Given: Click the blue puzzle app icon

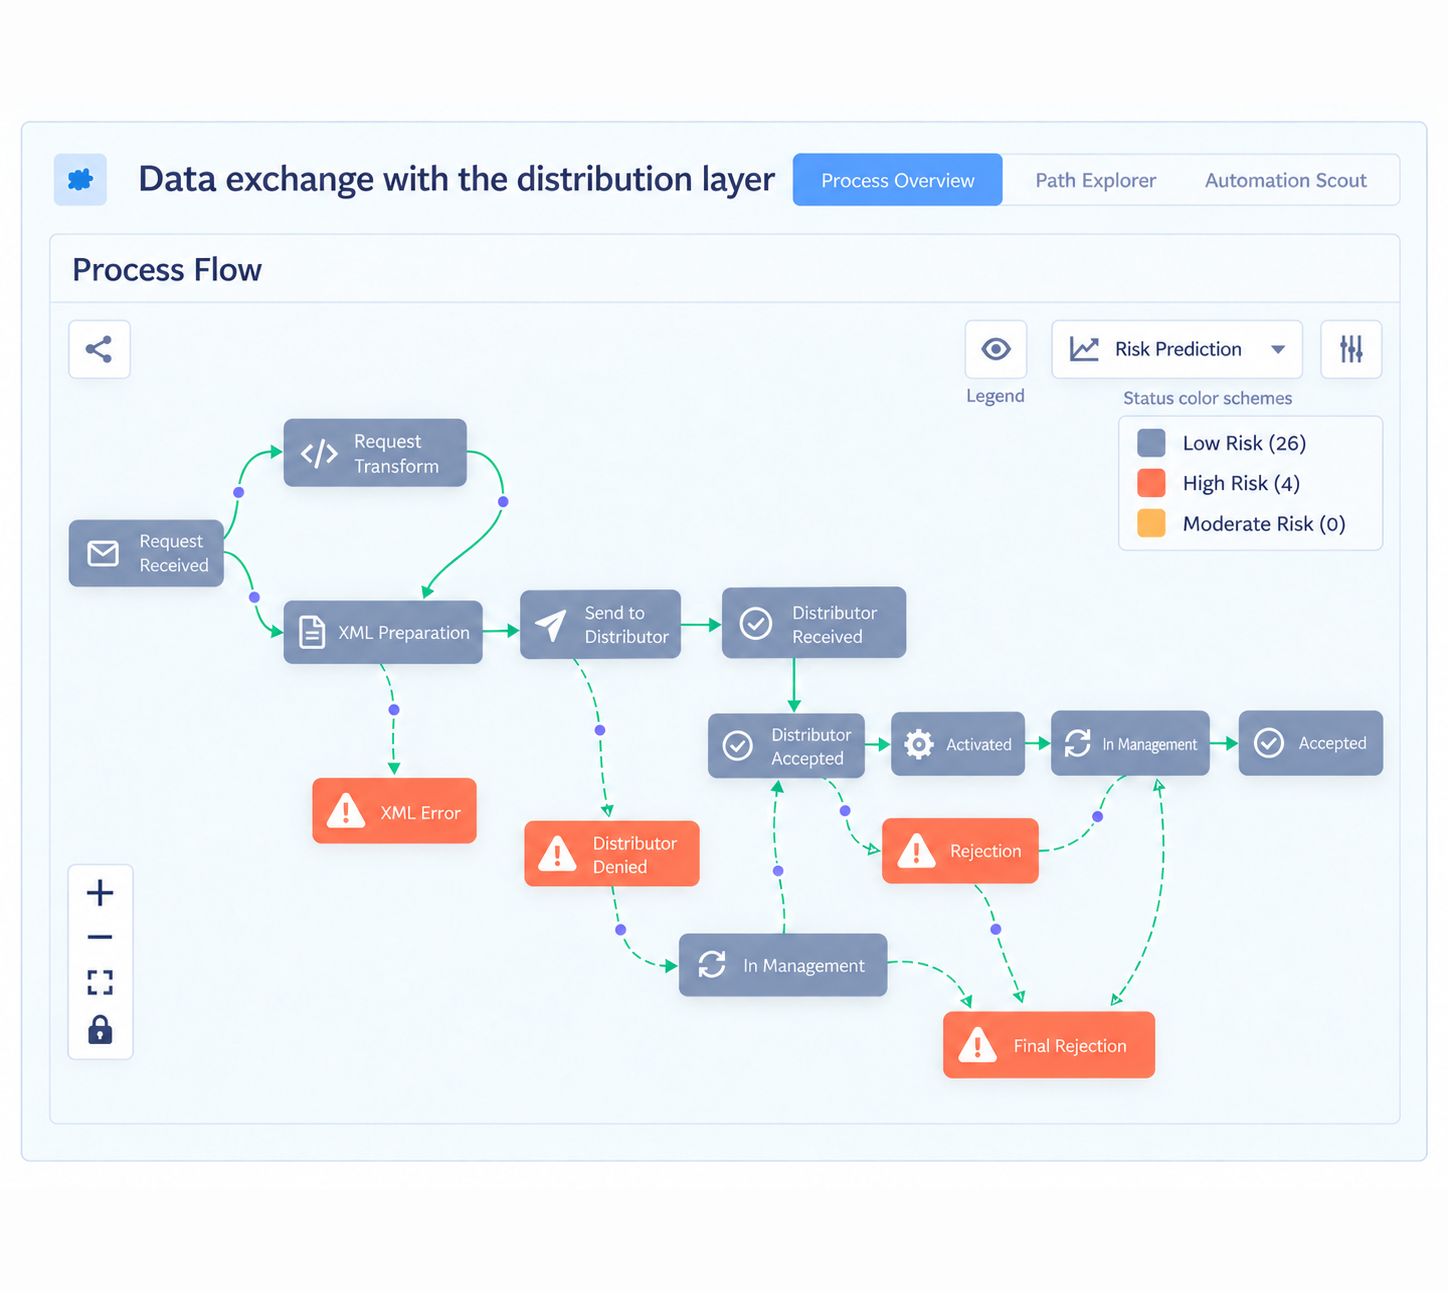Looking at the screenshot, I should [80, 180].
